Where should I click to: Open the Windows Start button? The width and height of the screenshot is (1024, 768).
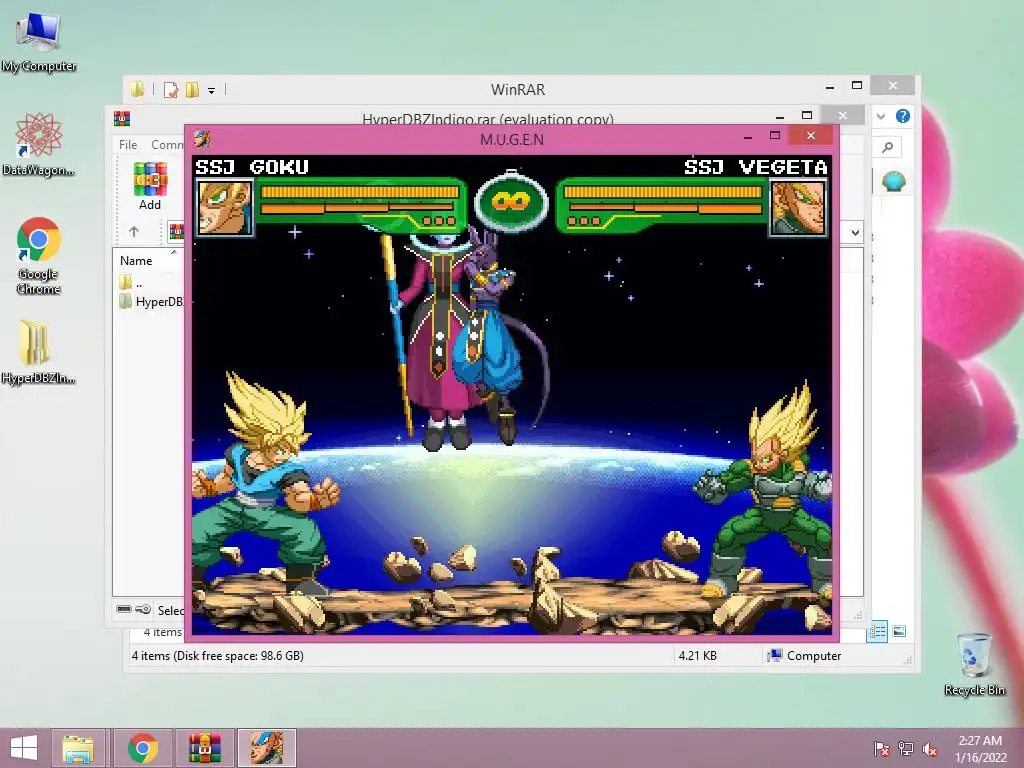(24, 748)
